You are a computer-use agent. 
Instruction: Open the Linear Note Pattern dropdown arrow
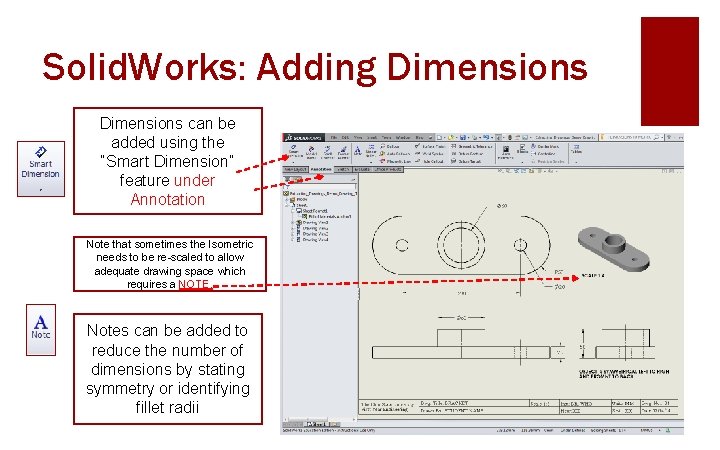coord(371,163)
